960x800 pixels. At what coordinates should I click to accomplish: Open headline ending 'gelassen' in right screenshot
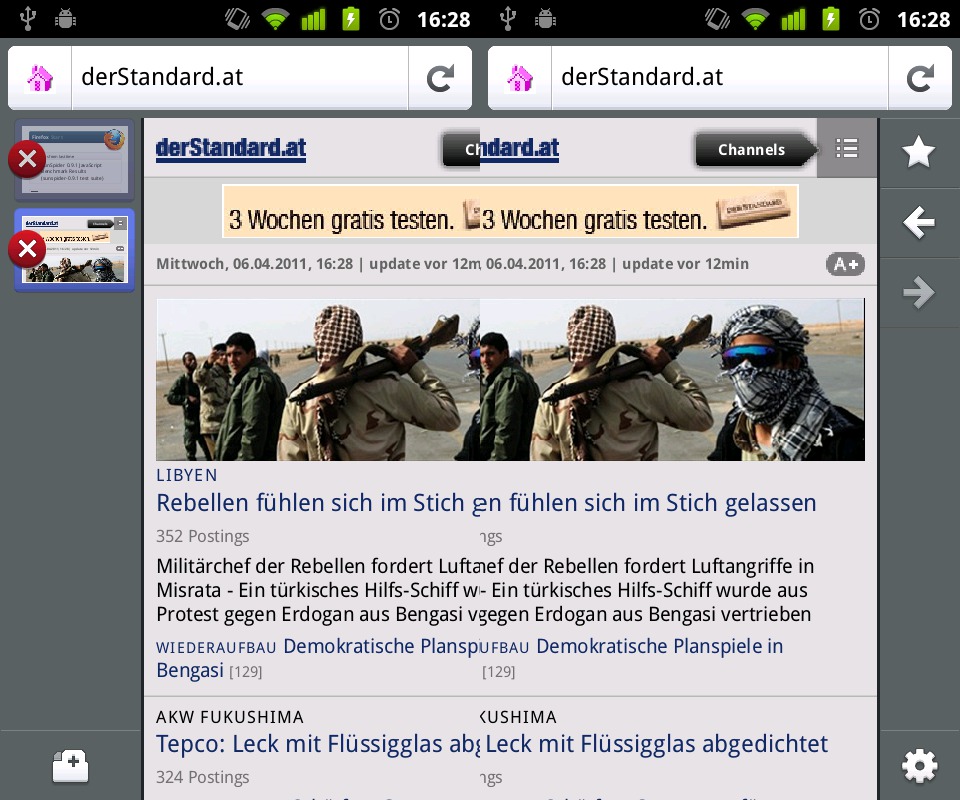point(648,503)
